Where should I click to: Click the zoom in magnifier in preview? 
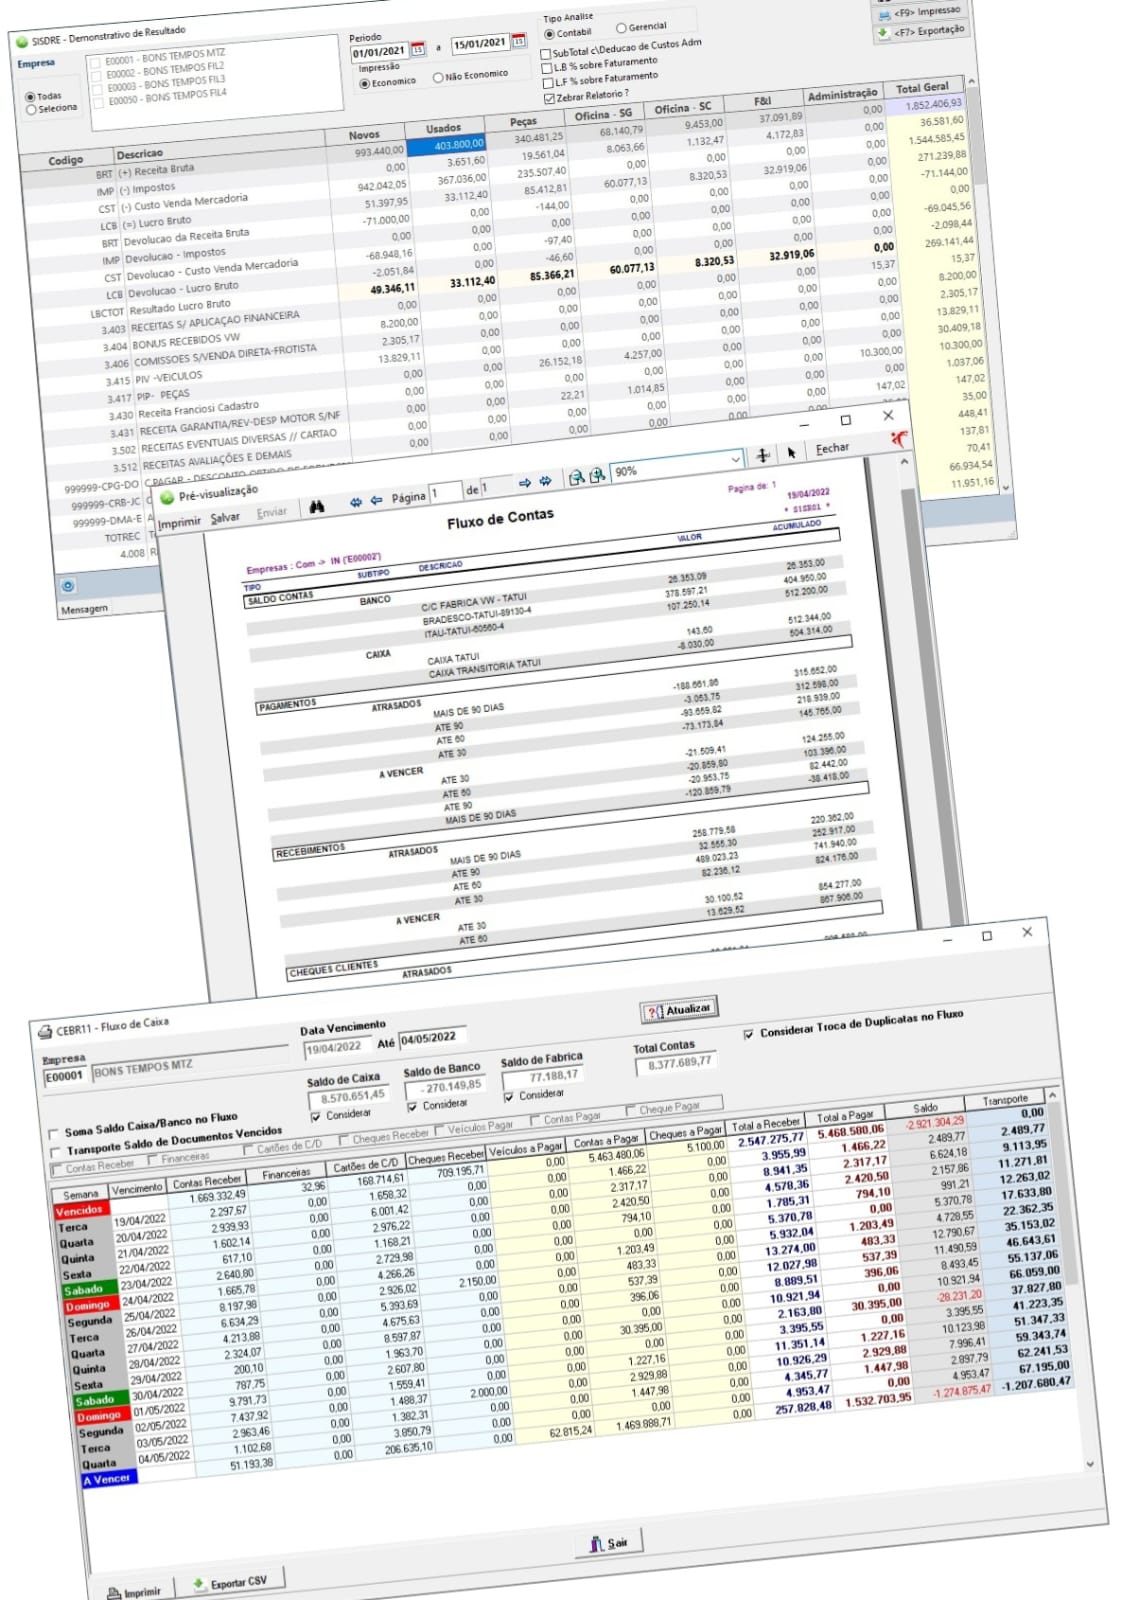597,475
